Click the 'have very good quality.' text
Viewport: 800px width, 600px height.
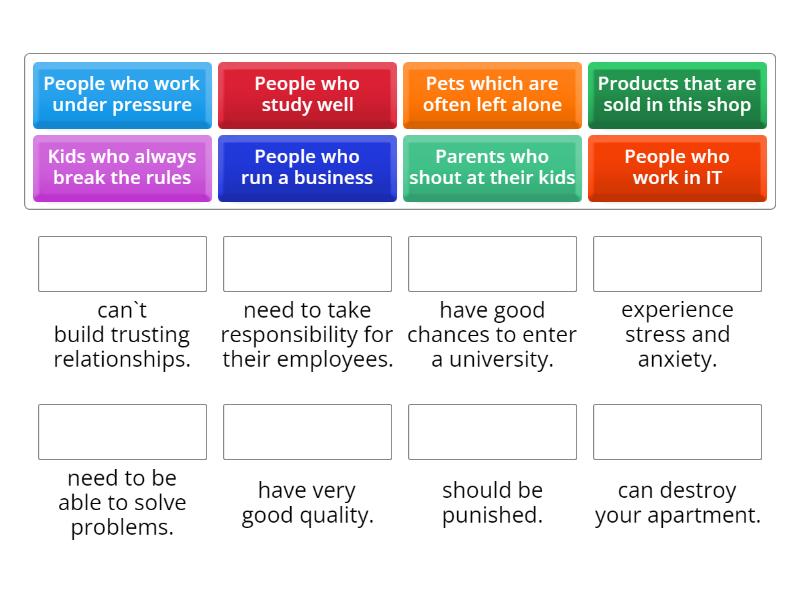[x=307, y=503]
